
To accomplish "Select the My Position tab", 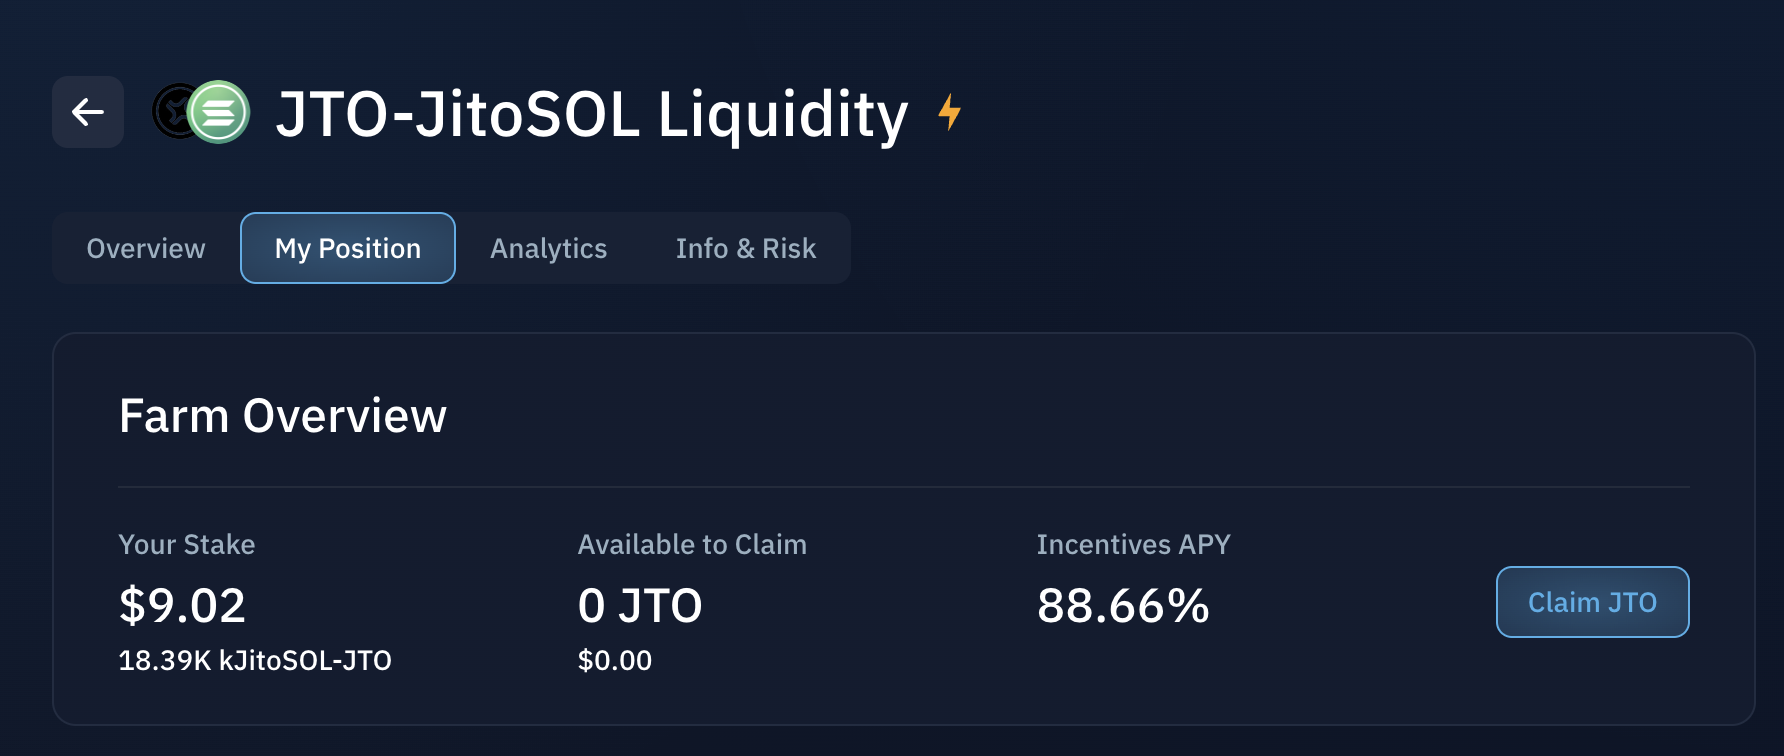I will point(348,248).
